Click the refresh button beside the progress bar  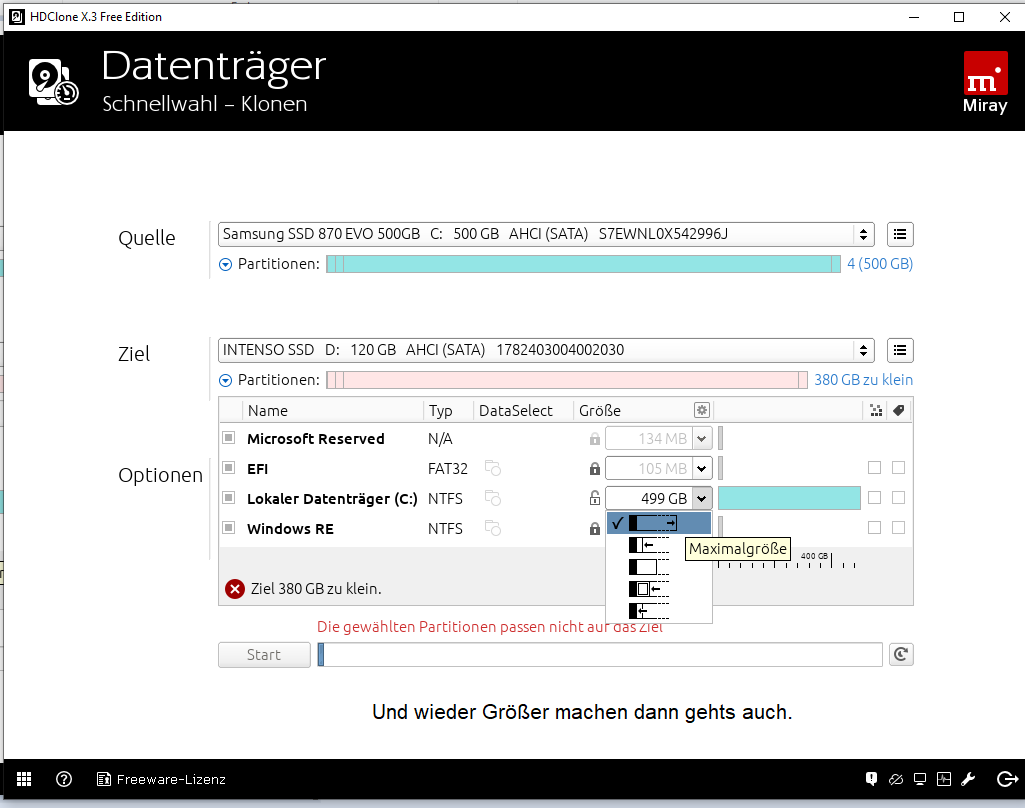tap(901, 654)
